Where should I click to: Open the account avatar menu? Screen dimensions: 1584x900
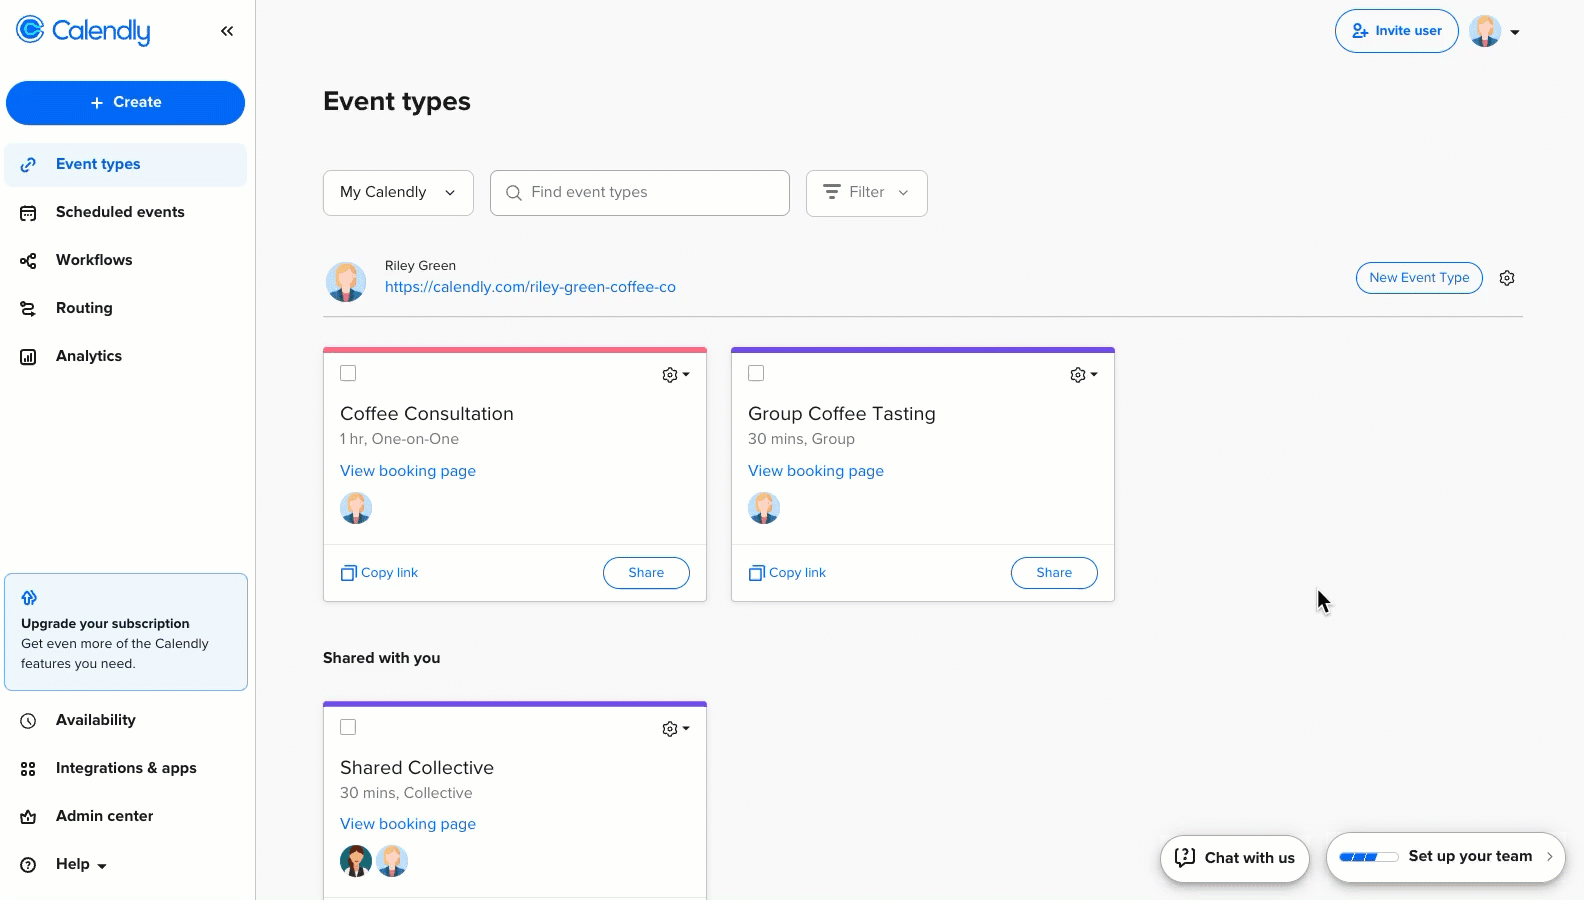pos(1495,32)
